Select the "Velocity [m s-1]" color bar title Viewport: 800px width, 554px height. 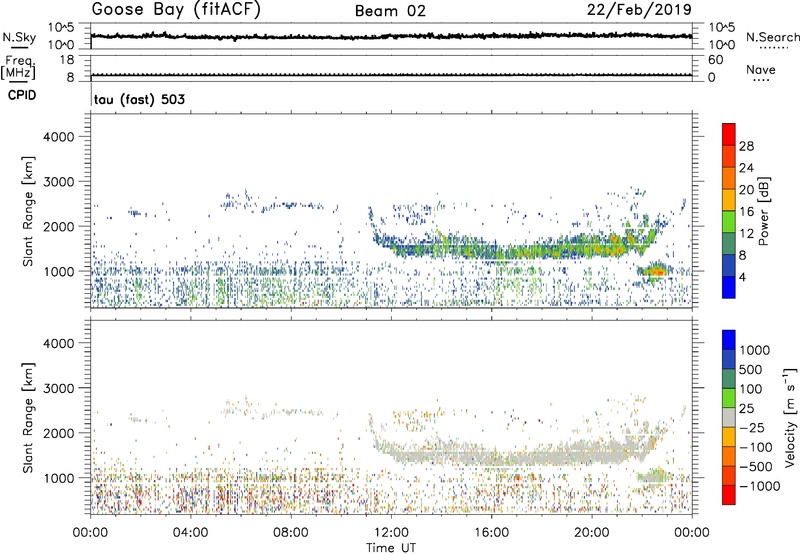click(790, 417)
